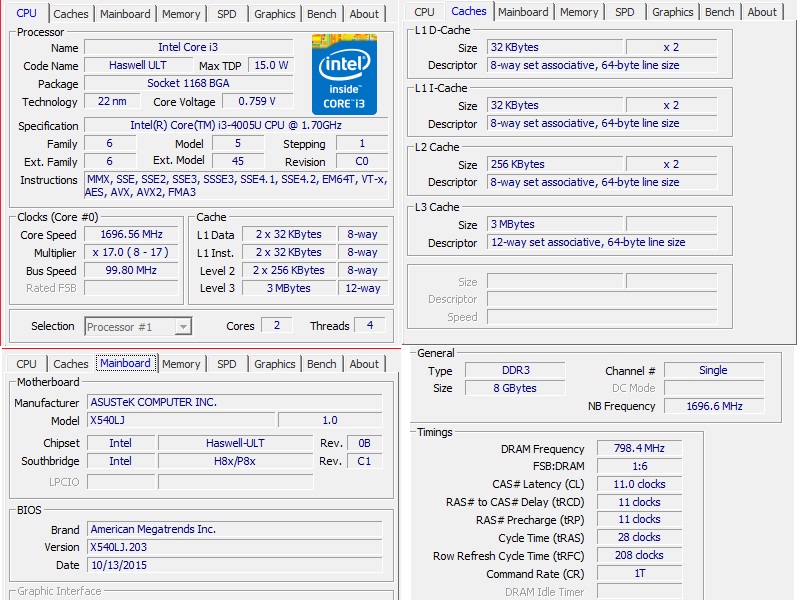Click the L2 Cache size '256 KBytes' in Caches window
This screenshot has height=600, width=800.
[x=555, y=164]
